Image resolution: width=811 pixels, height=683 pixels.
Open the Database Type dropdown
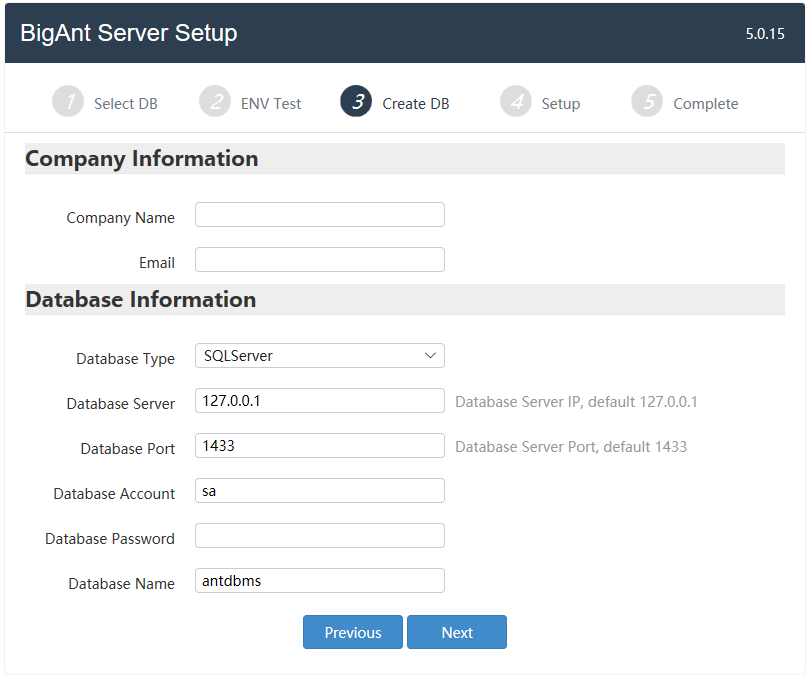tap(320, 356)
